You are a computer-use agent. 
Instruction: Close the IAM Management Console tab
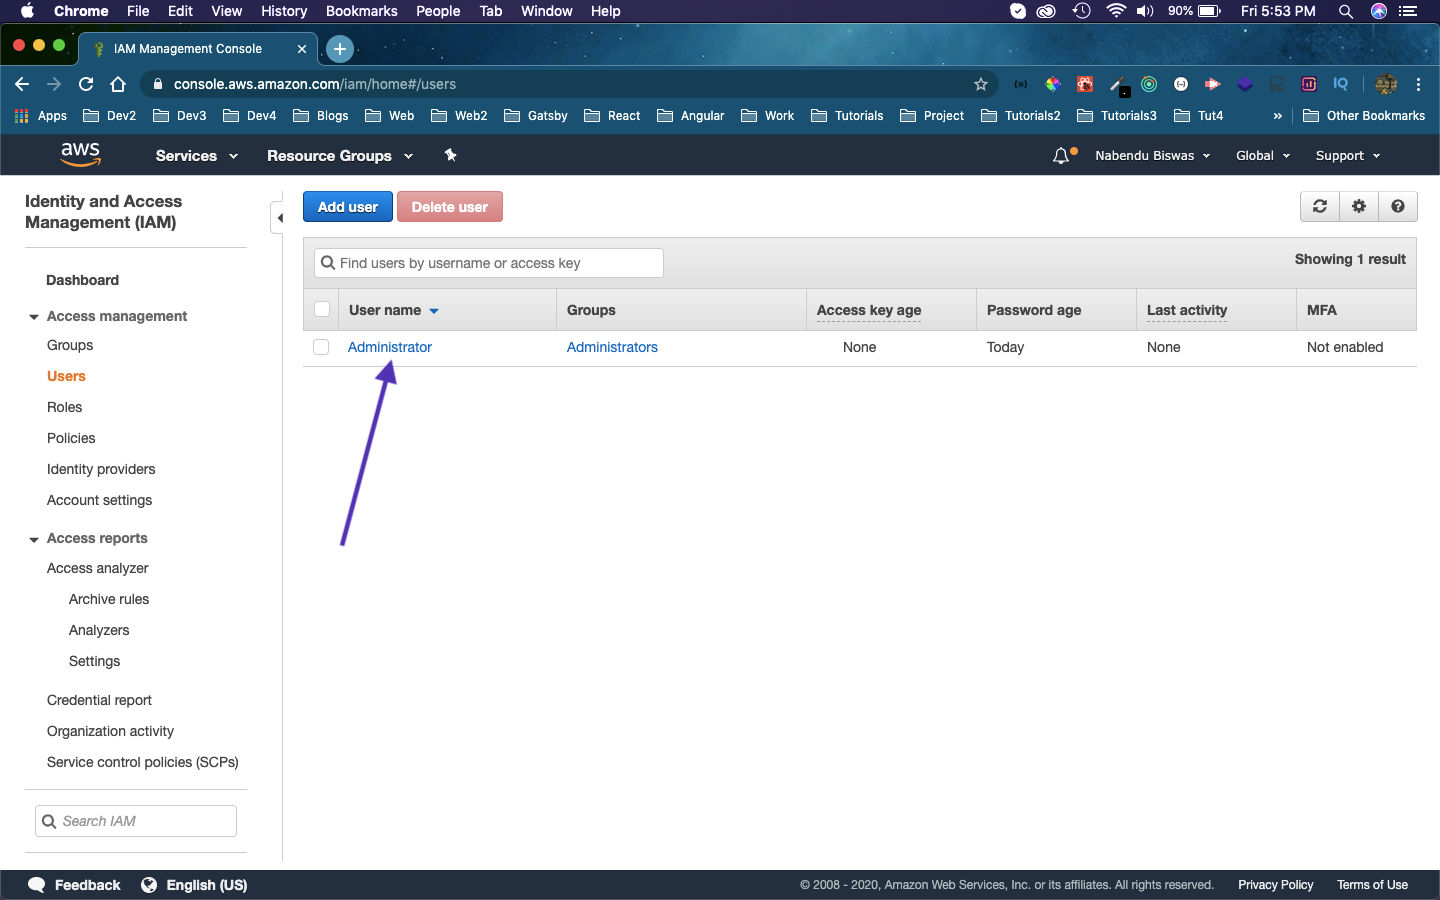click(x=302, y=48)
